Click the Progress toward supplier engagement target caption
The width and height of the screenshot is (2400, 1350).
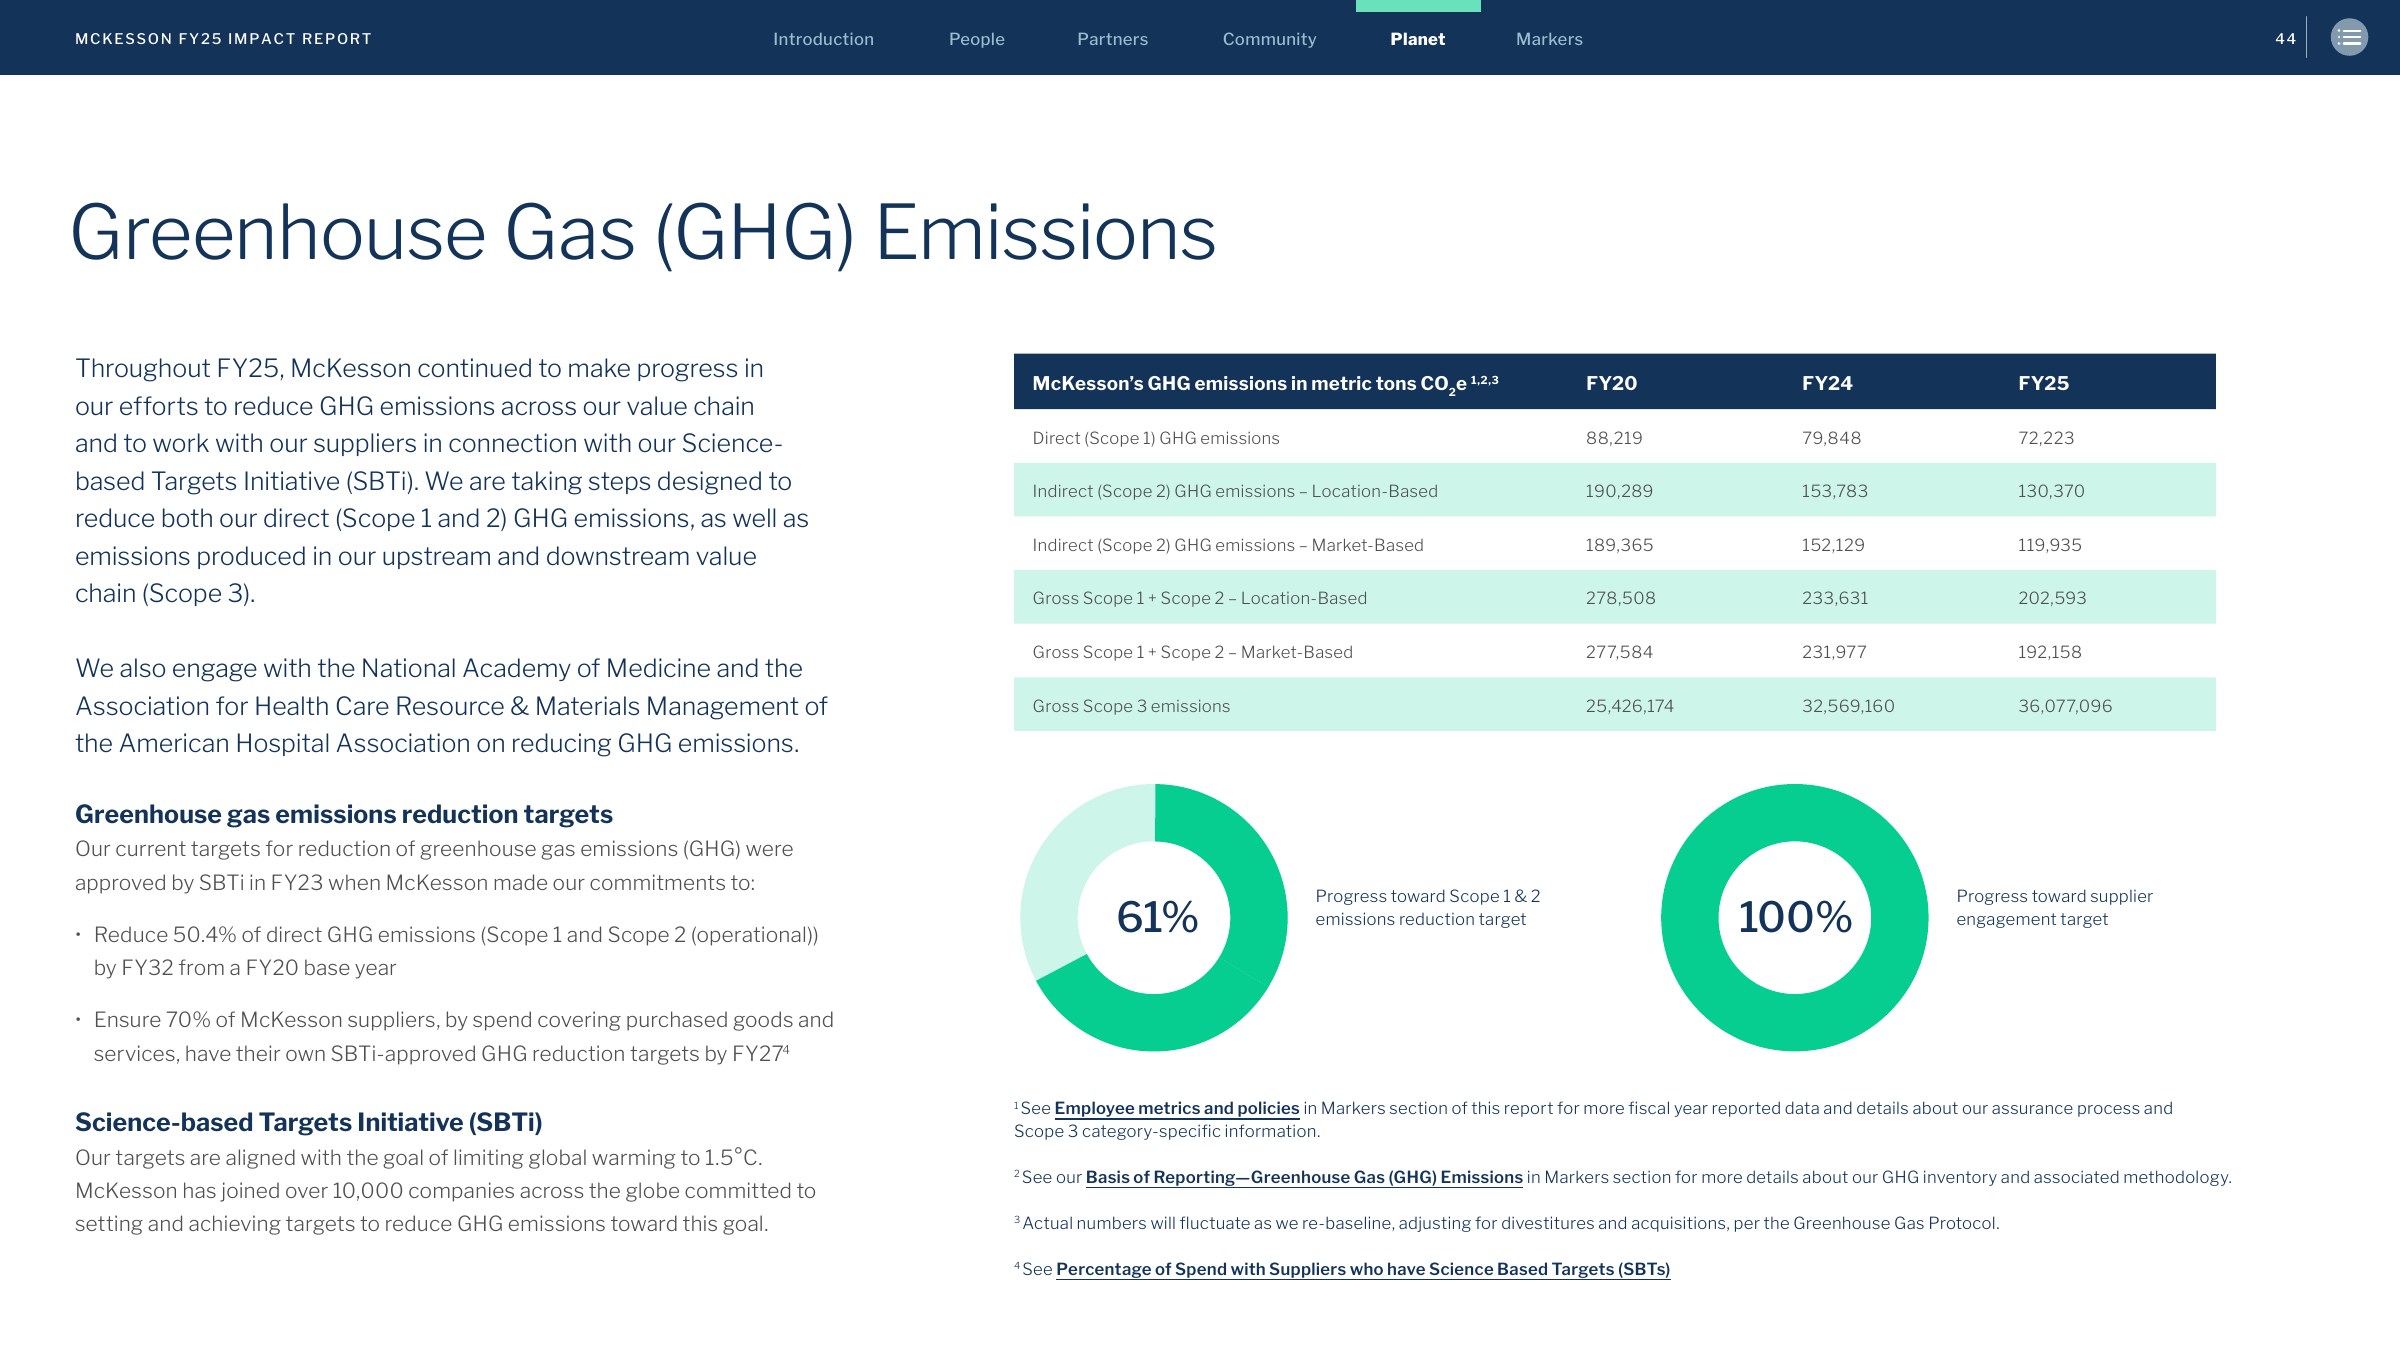pos(2054,907)
